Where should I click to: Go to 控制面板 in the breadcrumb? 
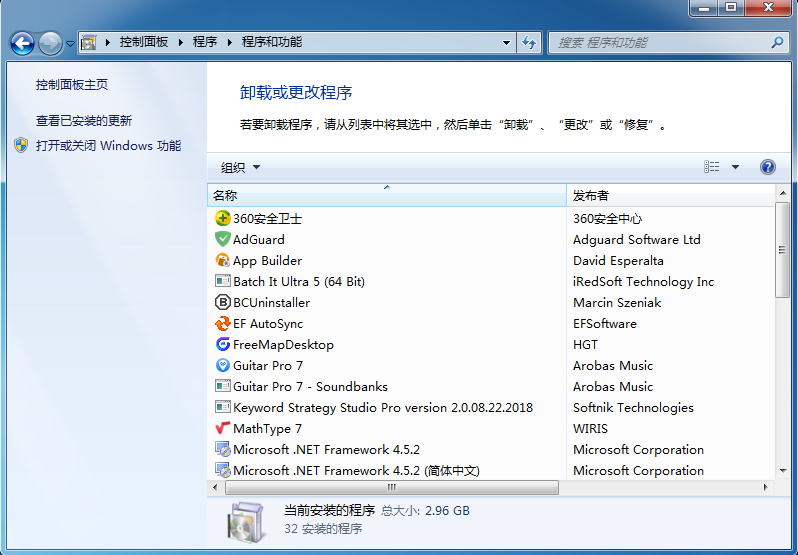tap(144, 42)
